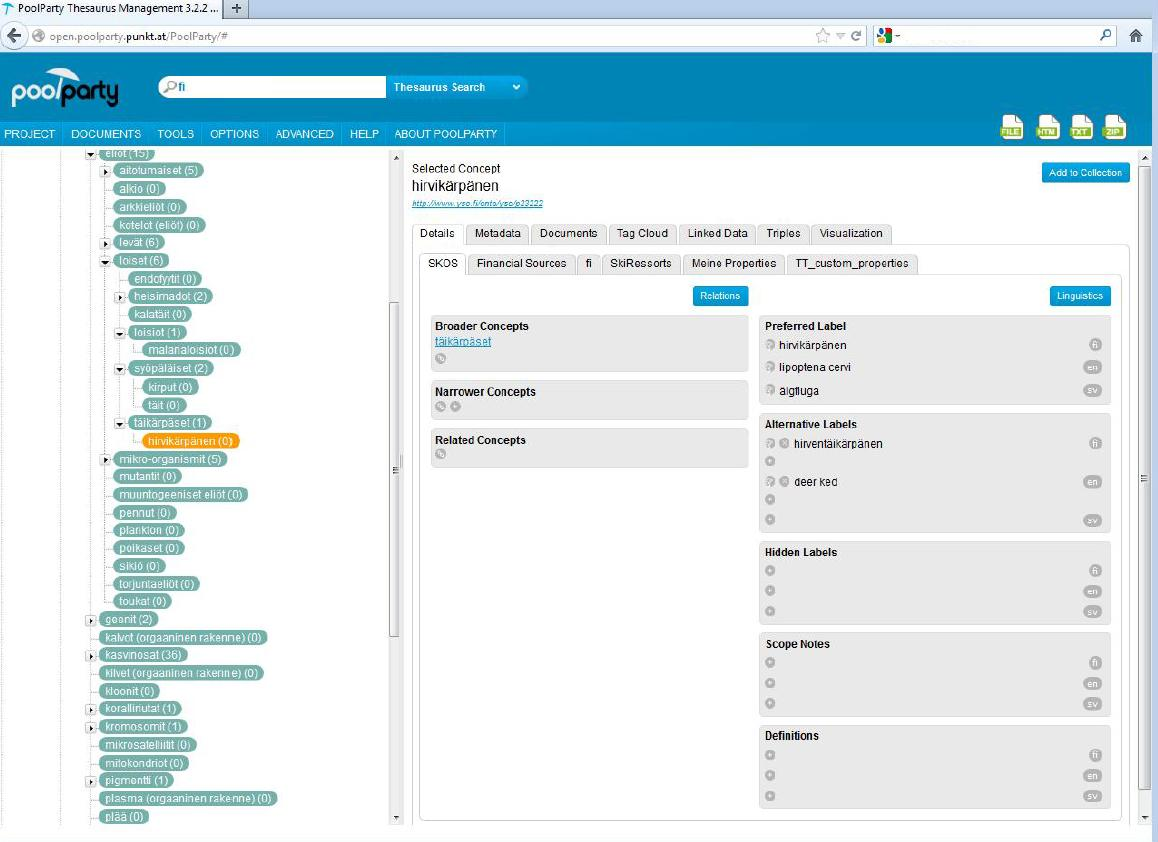Expand the mikro-organismit tree node
This screenshot has height=842, width=1158.
tap(106, 459)
